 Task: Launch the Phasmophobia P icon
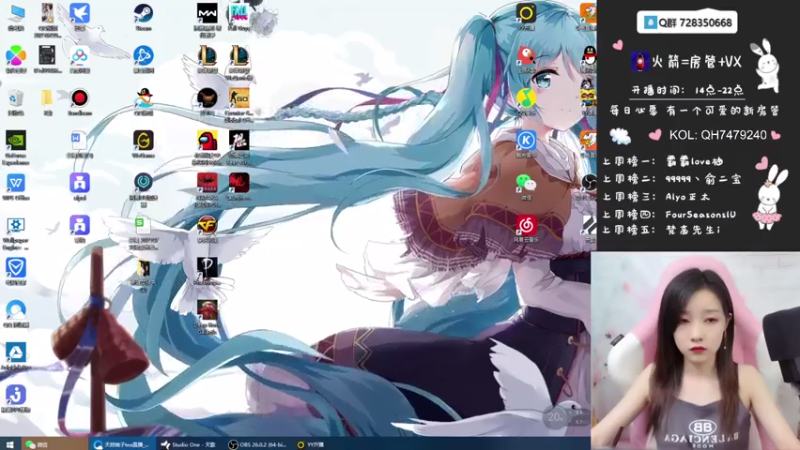click(x=207, y=267)
